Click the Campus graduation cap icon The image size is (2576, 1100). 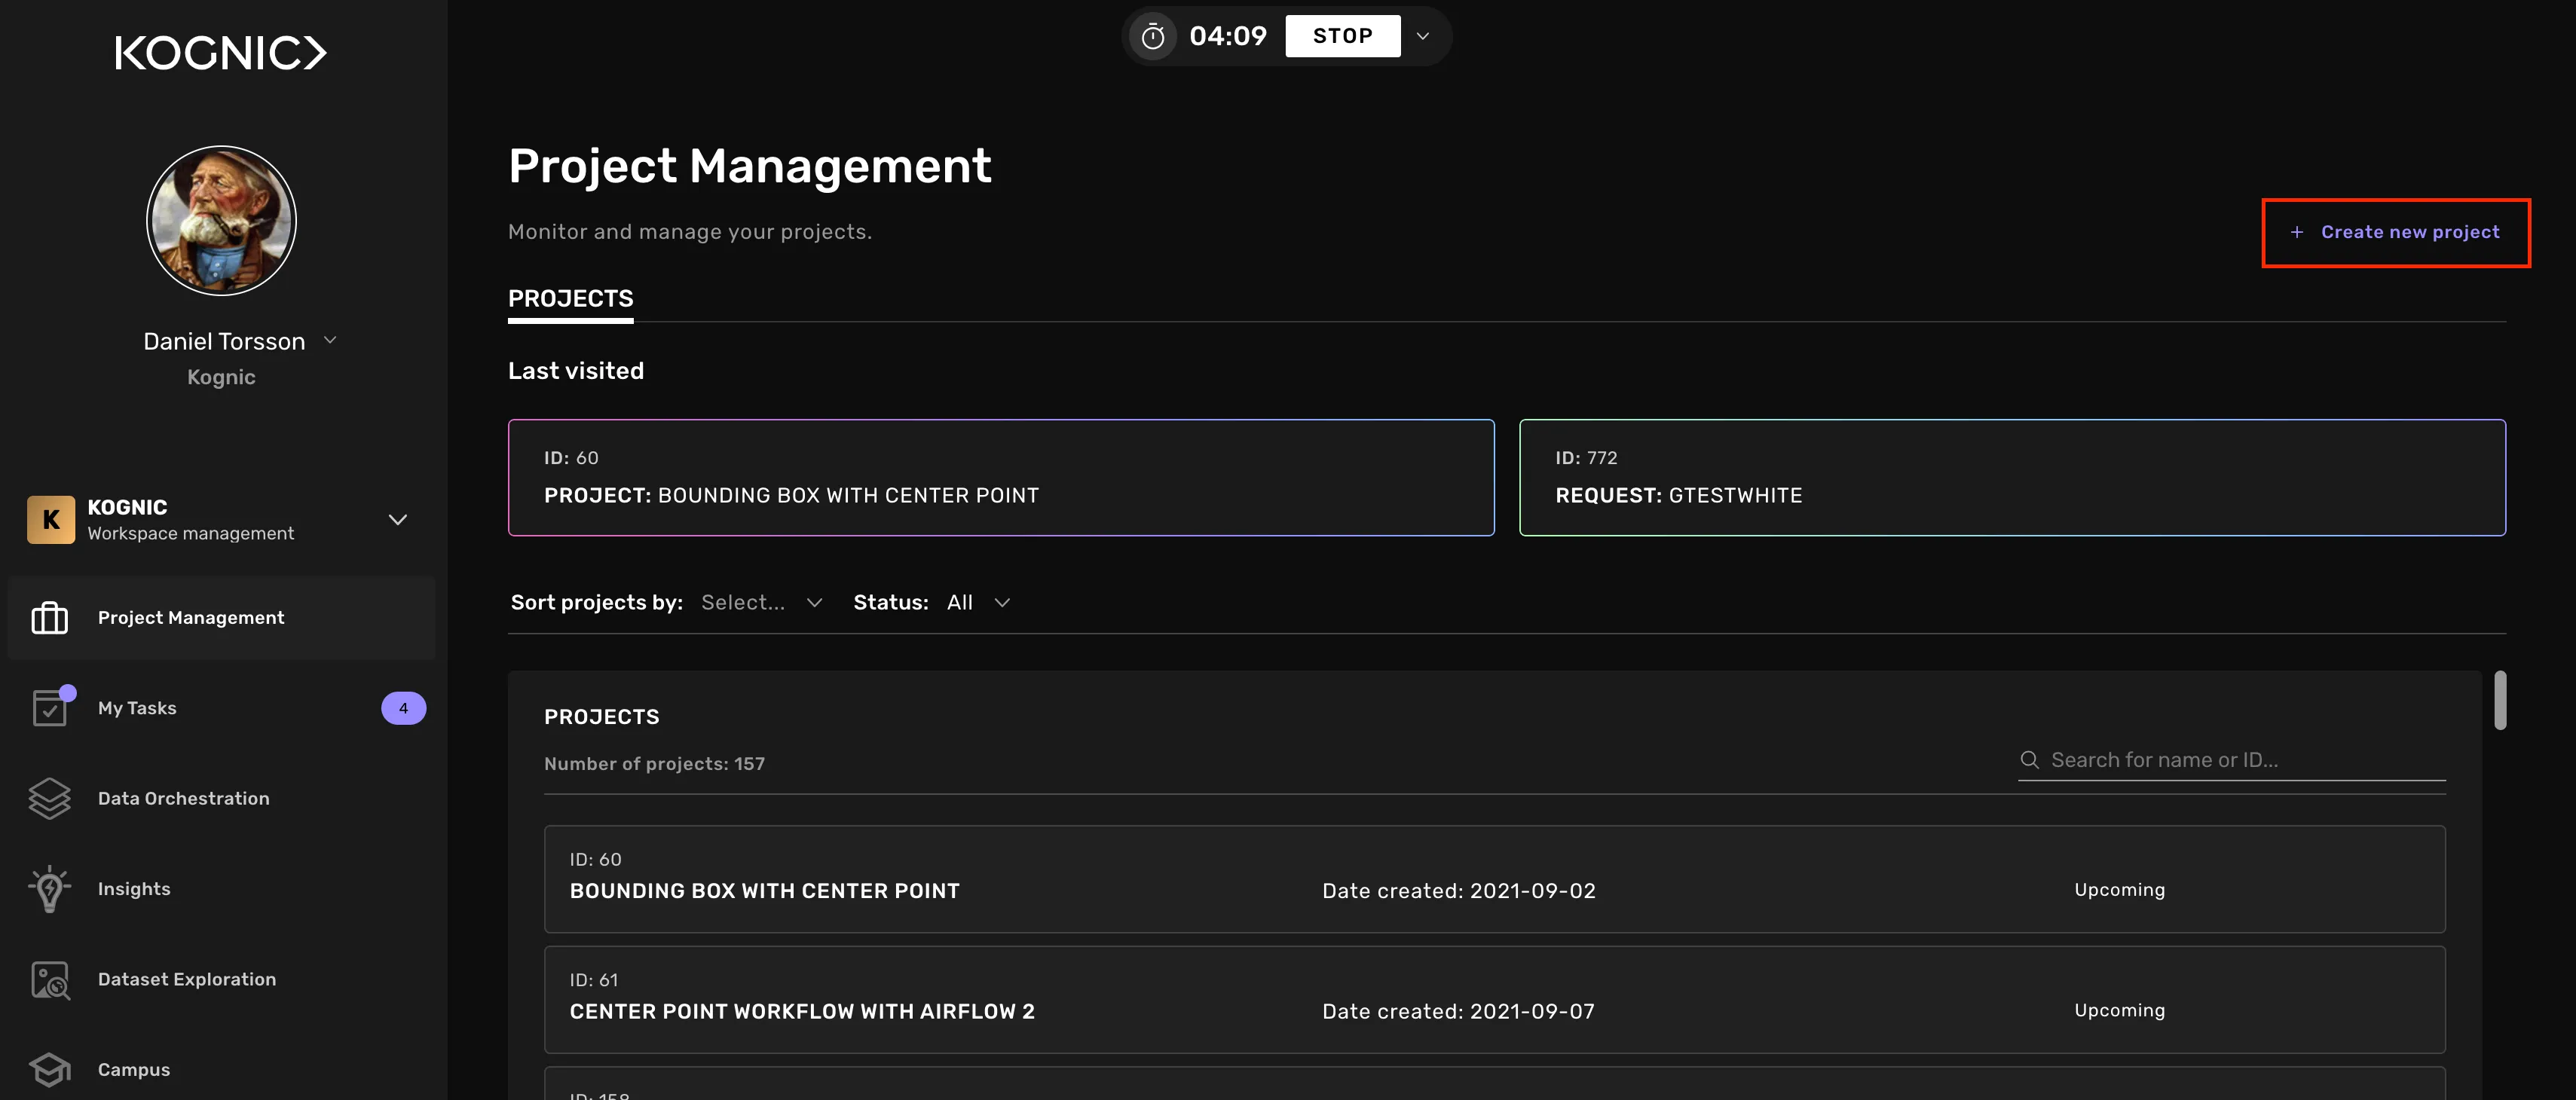tap(49, 1070)
